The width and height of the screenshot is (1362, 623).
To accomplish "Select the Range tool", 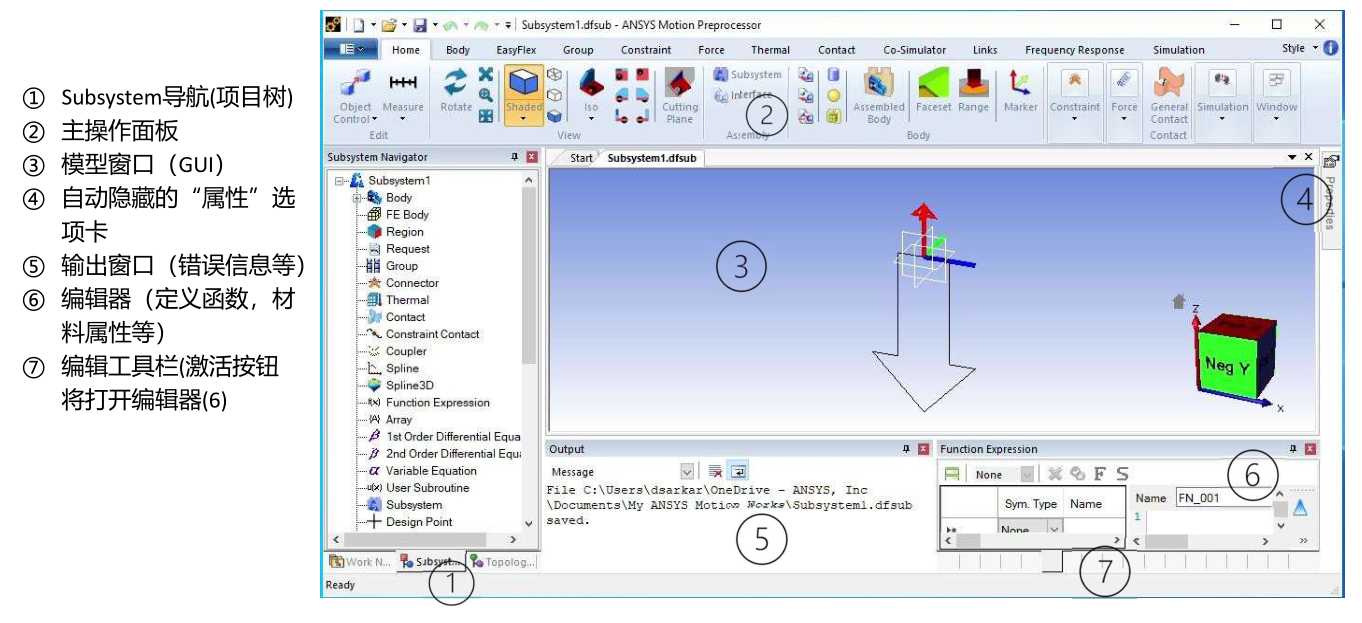I will pos(973,91).
